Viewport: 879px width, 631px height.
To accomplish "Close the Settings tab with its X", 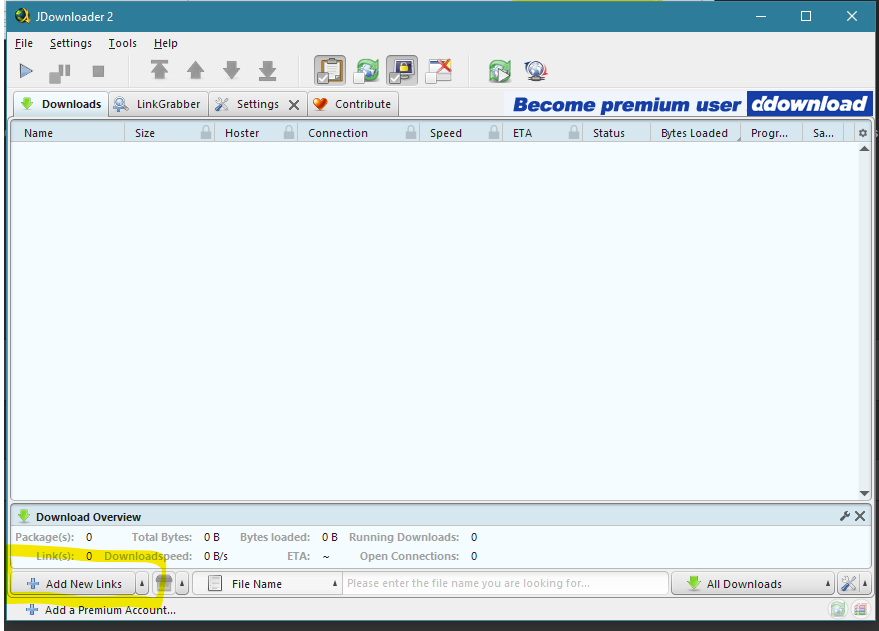I will (x=294, y=105).
